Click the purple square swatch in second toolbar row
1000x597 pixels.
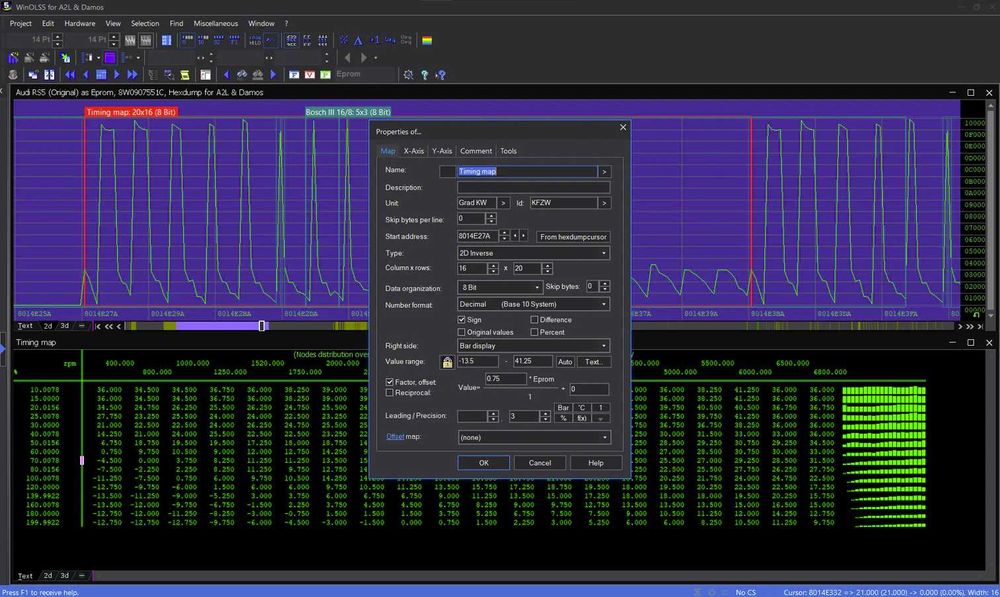(110, 57)
